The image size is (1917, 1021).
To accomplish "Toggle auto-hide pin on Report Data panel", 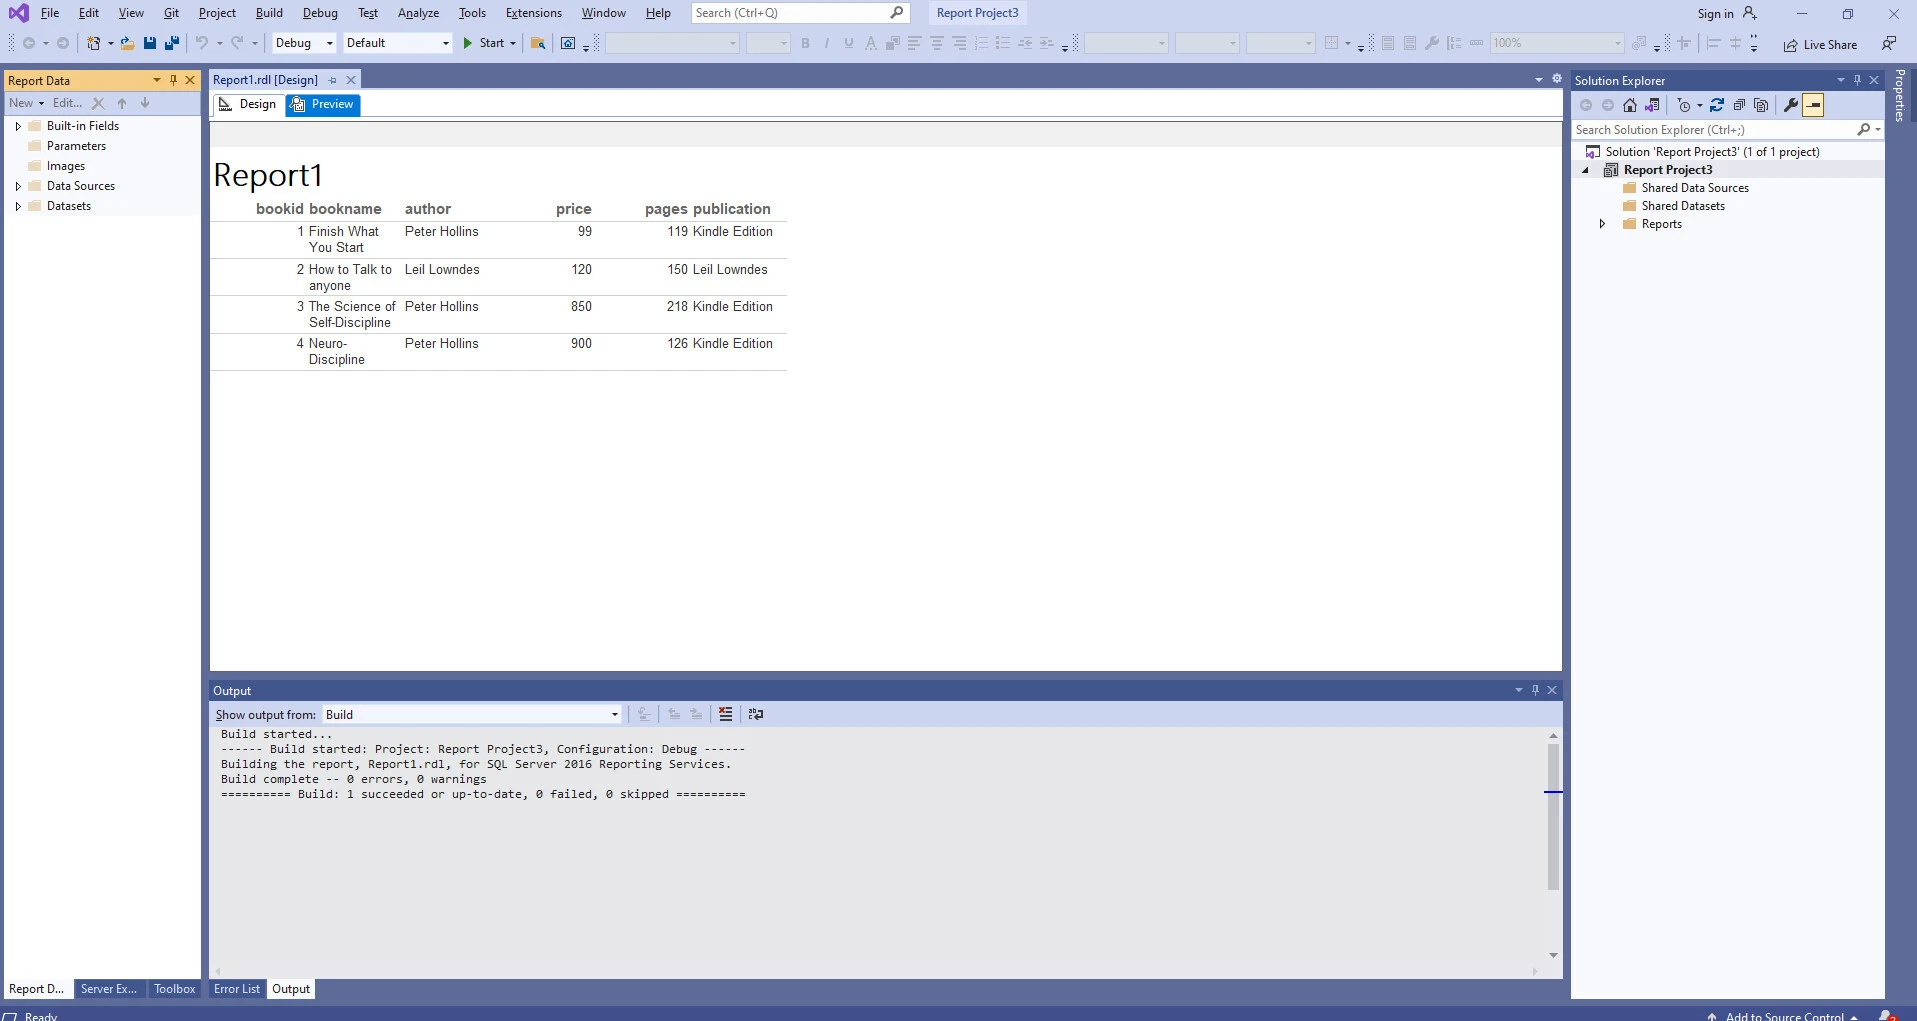I will tap(173, 80).
